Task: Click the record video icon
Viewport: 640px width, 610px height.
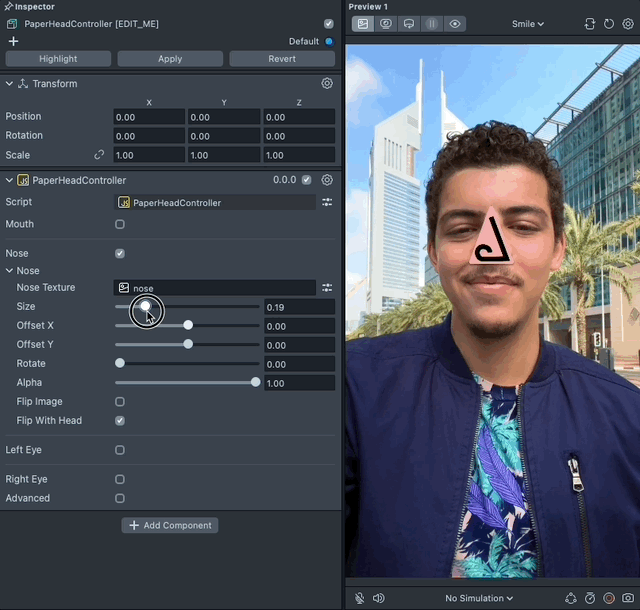Action: coord(609,598)
